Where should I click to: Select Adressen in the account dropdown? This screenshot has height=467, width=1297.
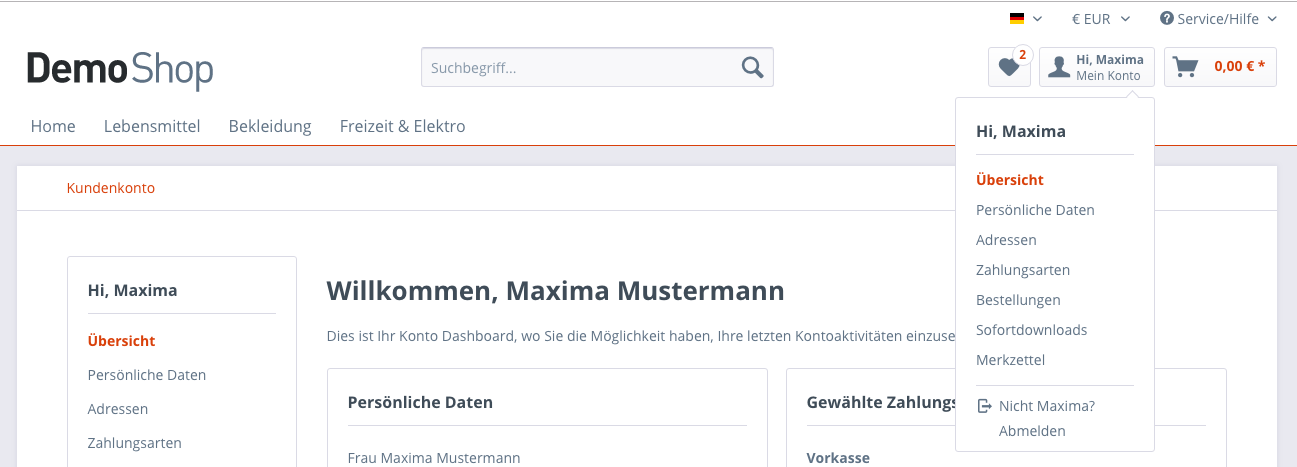(x=1006, y=240)
